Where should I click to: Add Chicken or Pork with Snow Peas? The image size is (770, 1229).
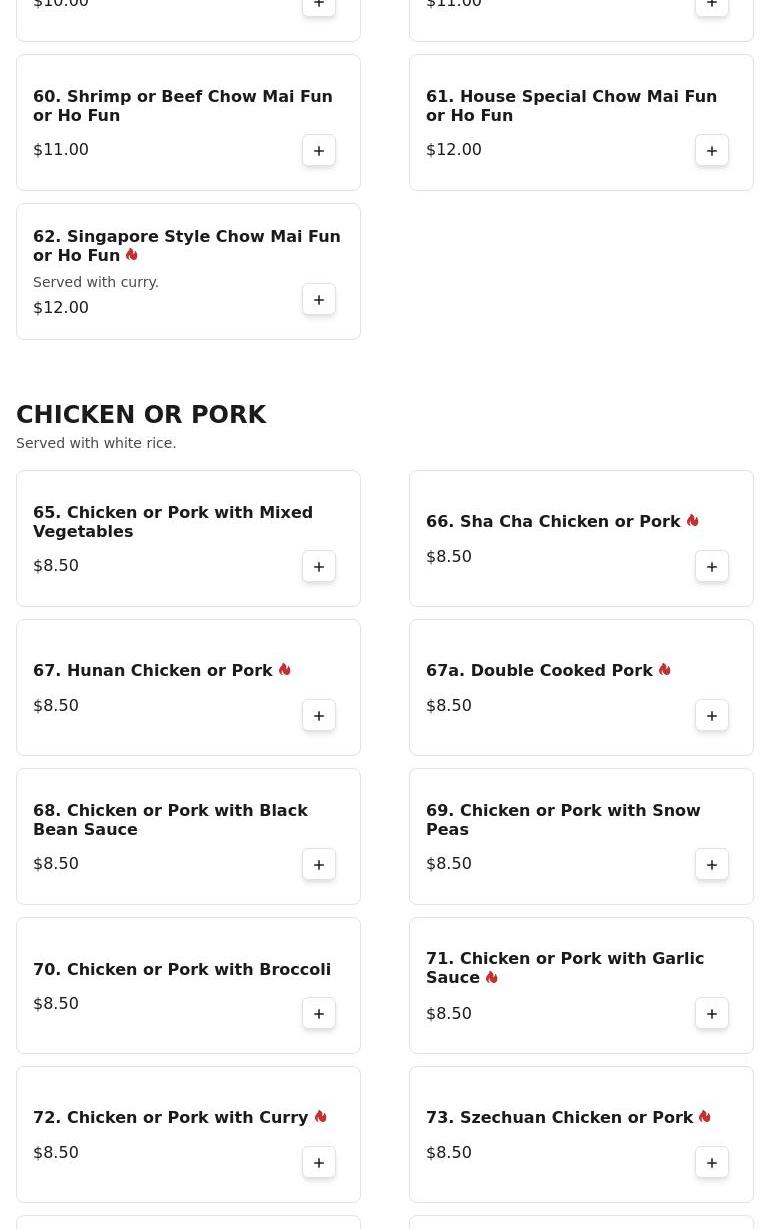[712, 865]
